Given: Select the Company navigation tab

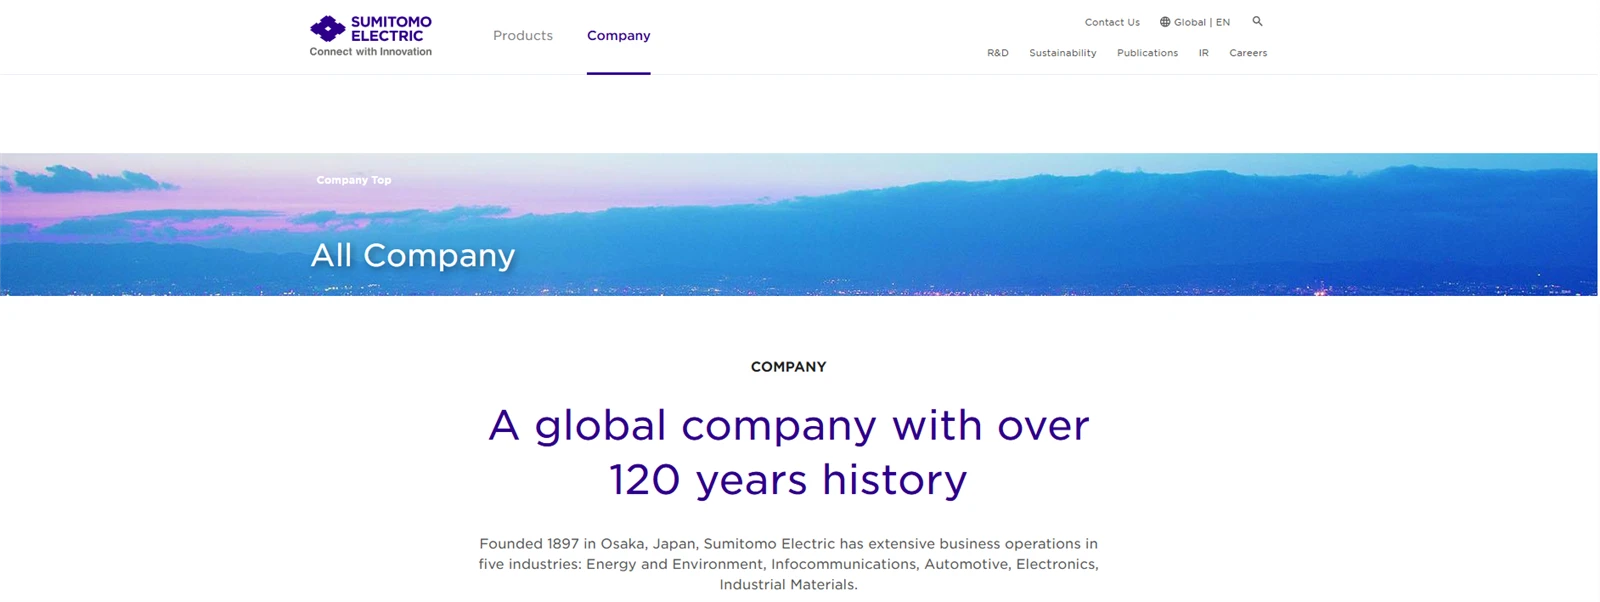Looking at the screenshot, I should [x=619, y=35].
